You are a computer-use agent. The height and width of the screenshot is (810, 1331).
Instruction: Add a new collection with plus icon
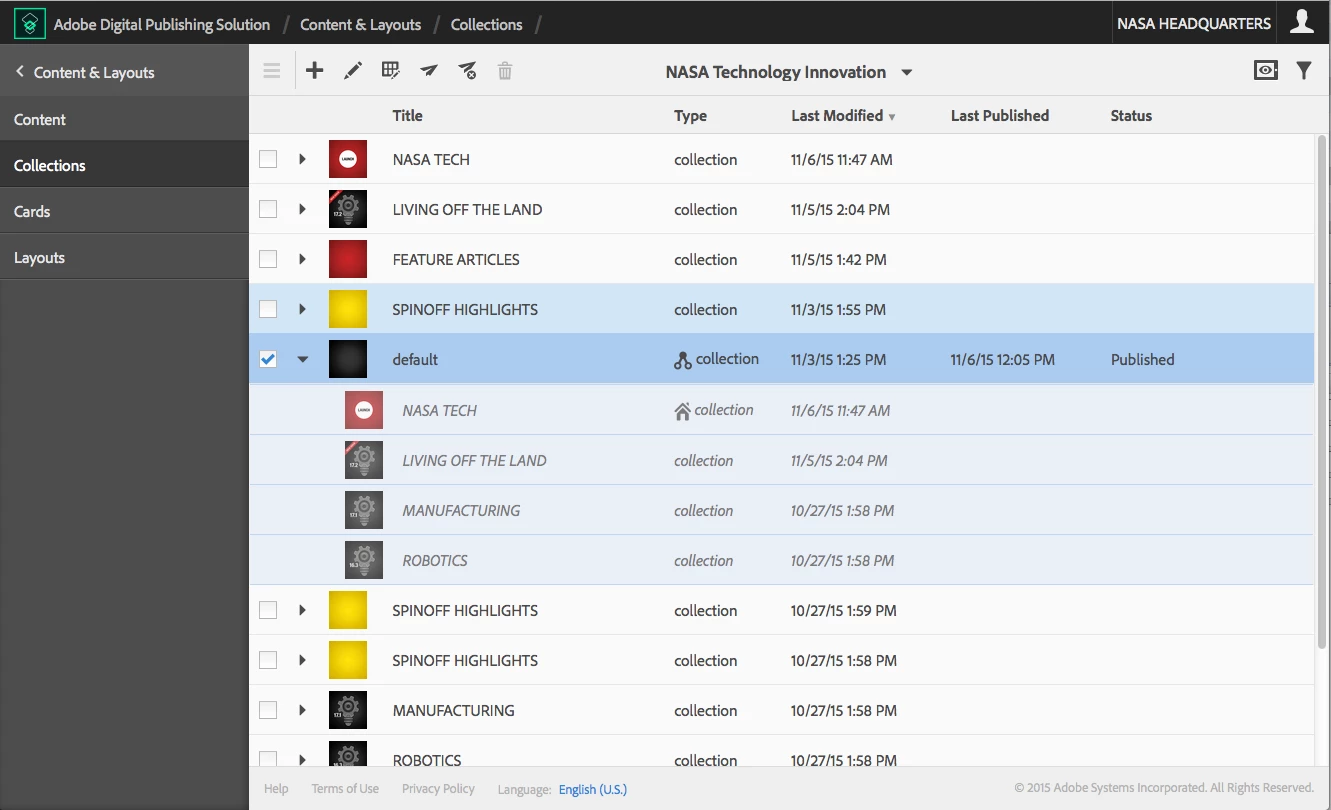(314, 71)
